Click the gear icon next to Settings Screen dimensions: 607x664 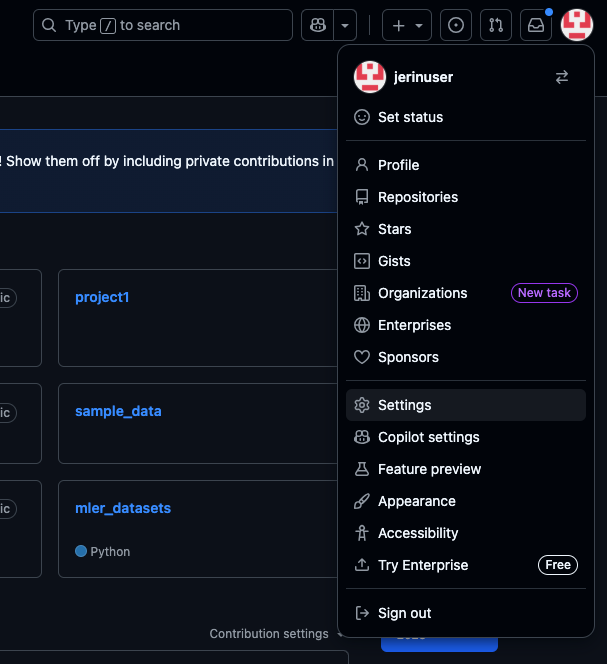[x=362, y=405]
